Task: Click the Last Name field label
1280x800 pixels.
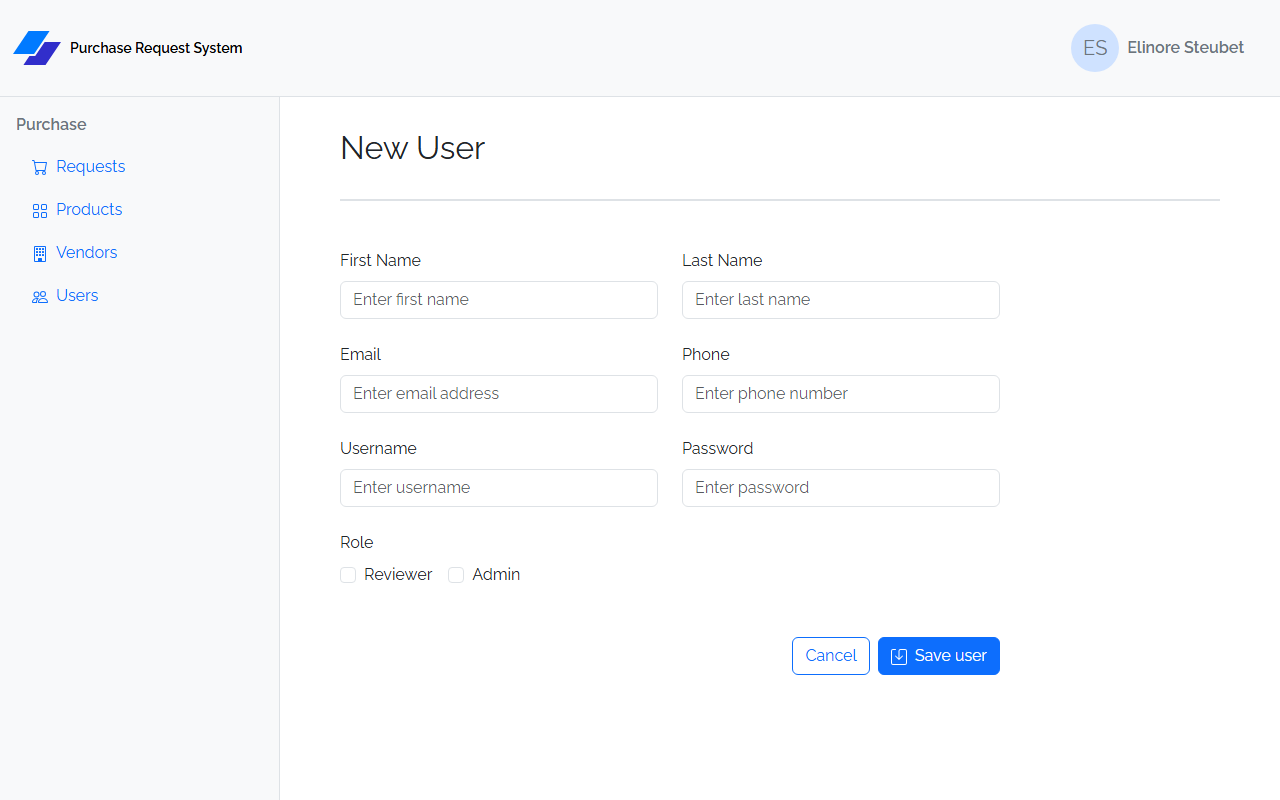Action: (722, 260)
